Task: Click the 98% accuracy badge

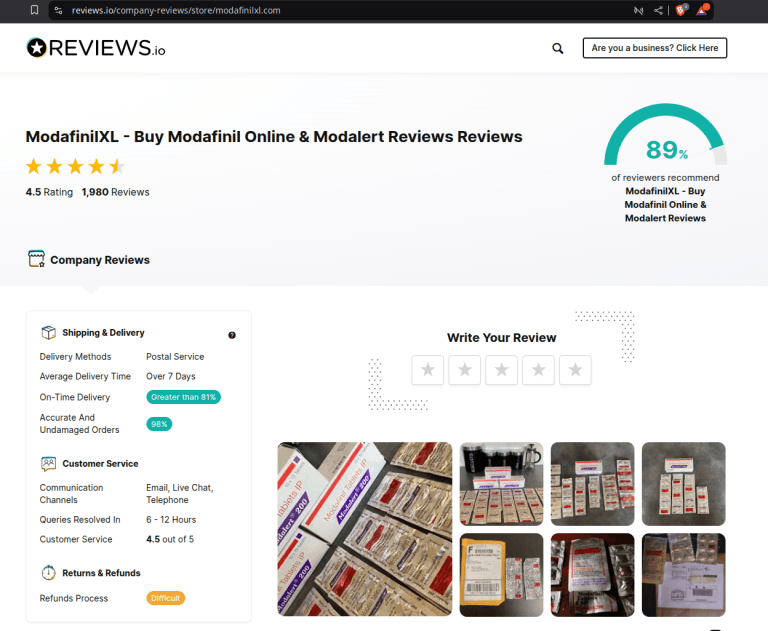Action: [159, 424]
